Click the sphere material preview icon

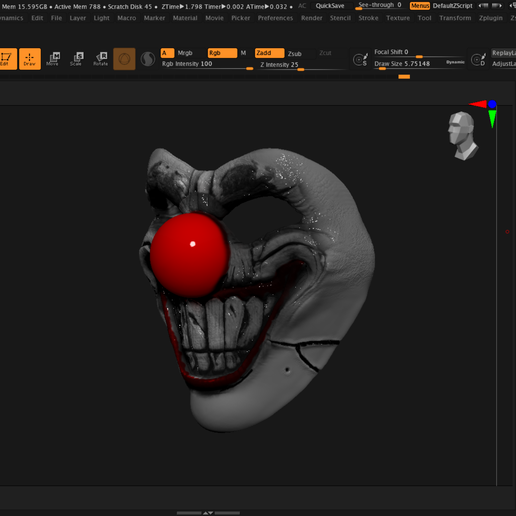(x=124, y=59)
